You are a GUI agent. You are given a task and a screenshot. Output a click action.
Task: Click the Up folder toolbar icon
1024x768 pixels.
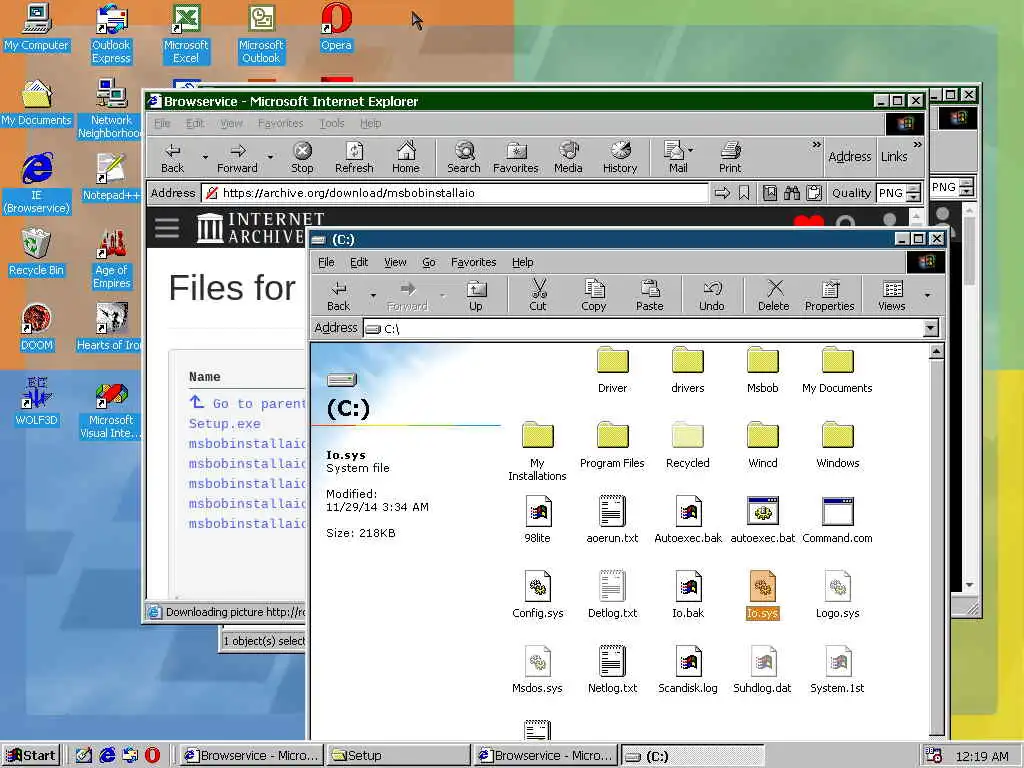(x=476, y=295)
